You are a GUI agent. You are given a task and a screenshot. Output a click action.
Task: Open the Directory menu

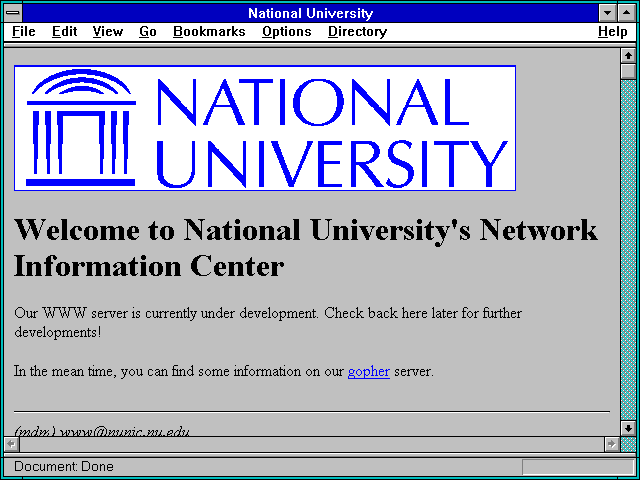(358, 32)
